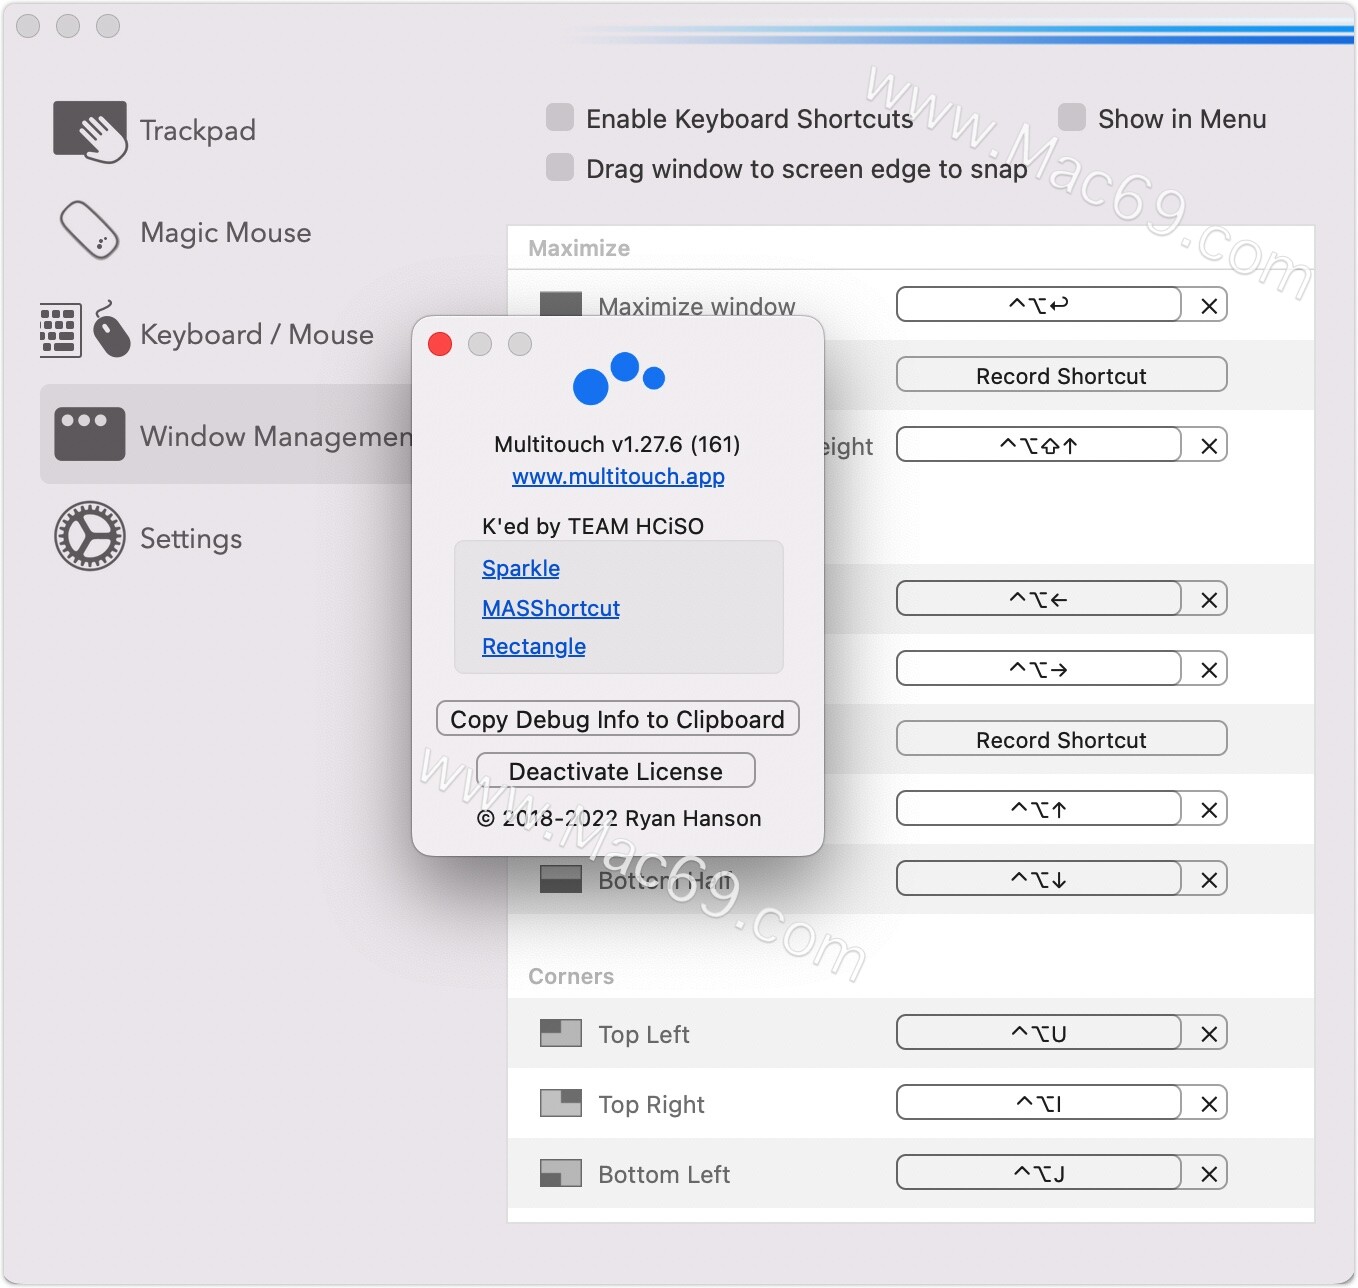The width and height of the screenshot is (1358, 1288).
Task: Clear the Bottom Left shortcut
Action: point(1208,1173)
